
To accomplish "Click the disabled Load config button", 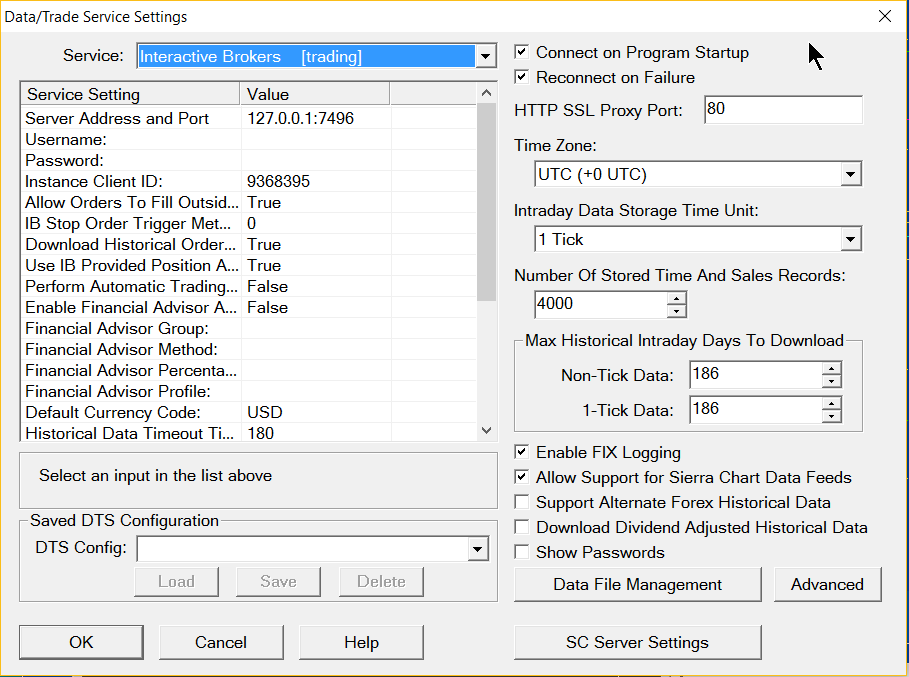I will click(x=176, y=581).
